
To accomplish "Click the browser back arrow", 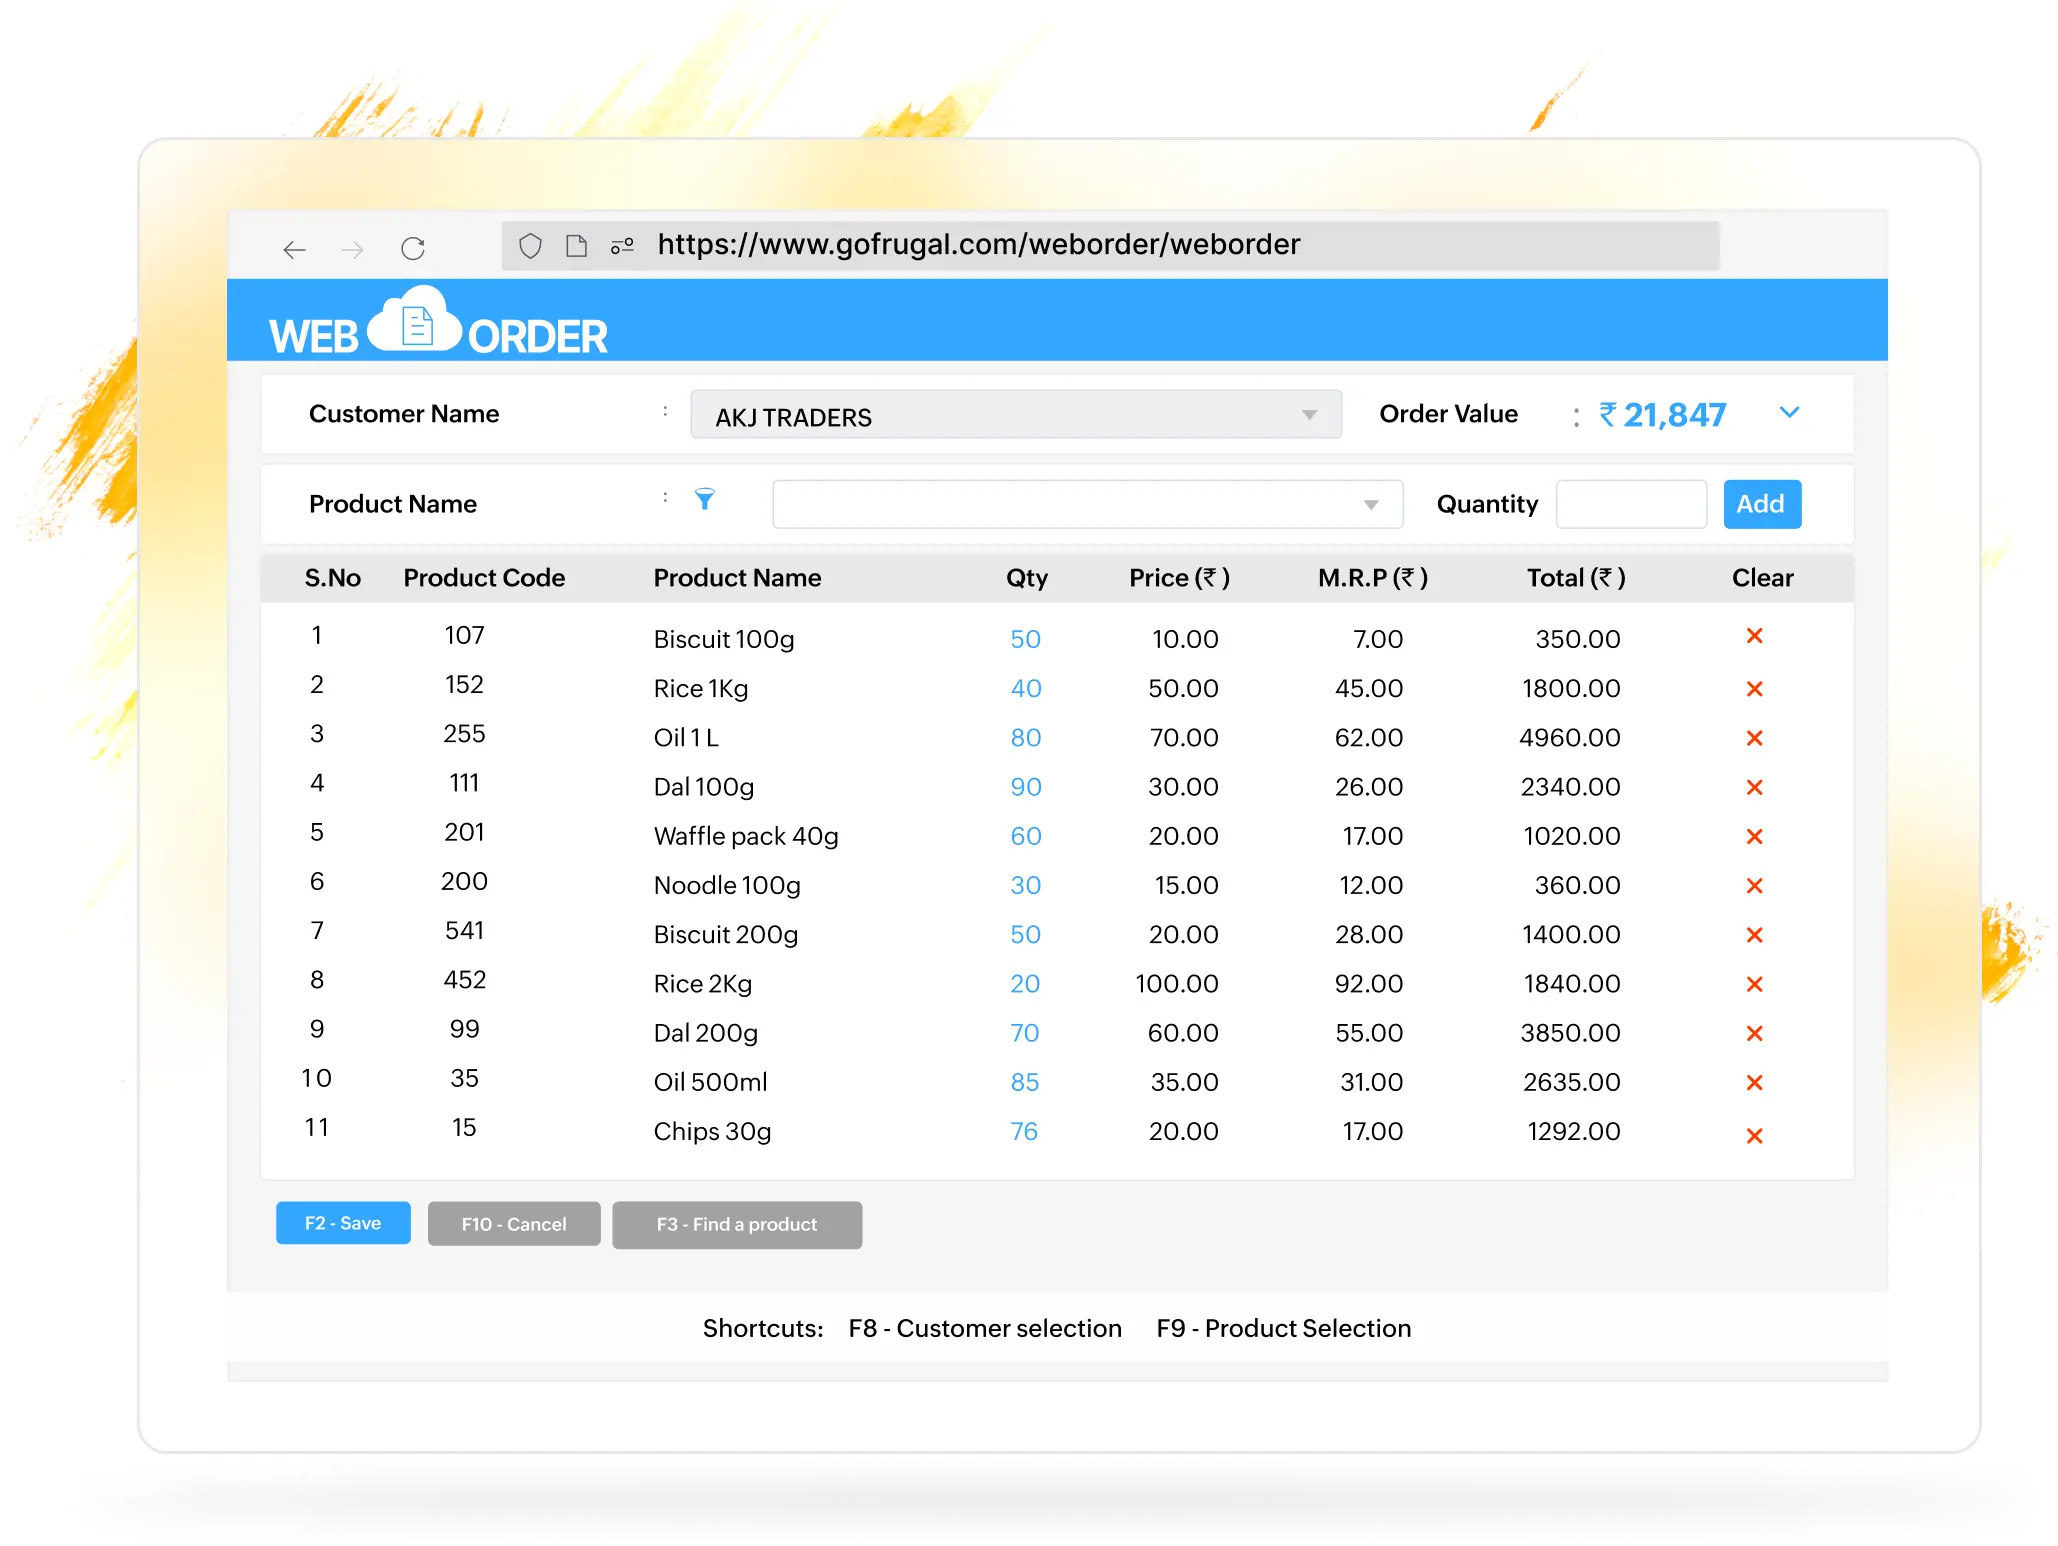I will point(294,249).
